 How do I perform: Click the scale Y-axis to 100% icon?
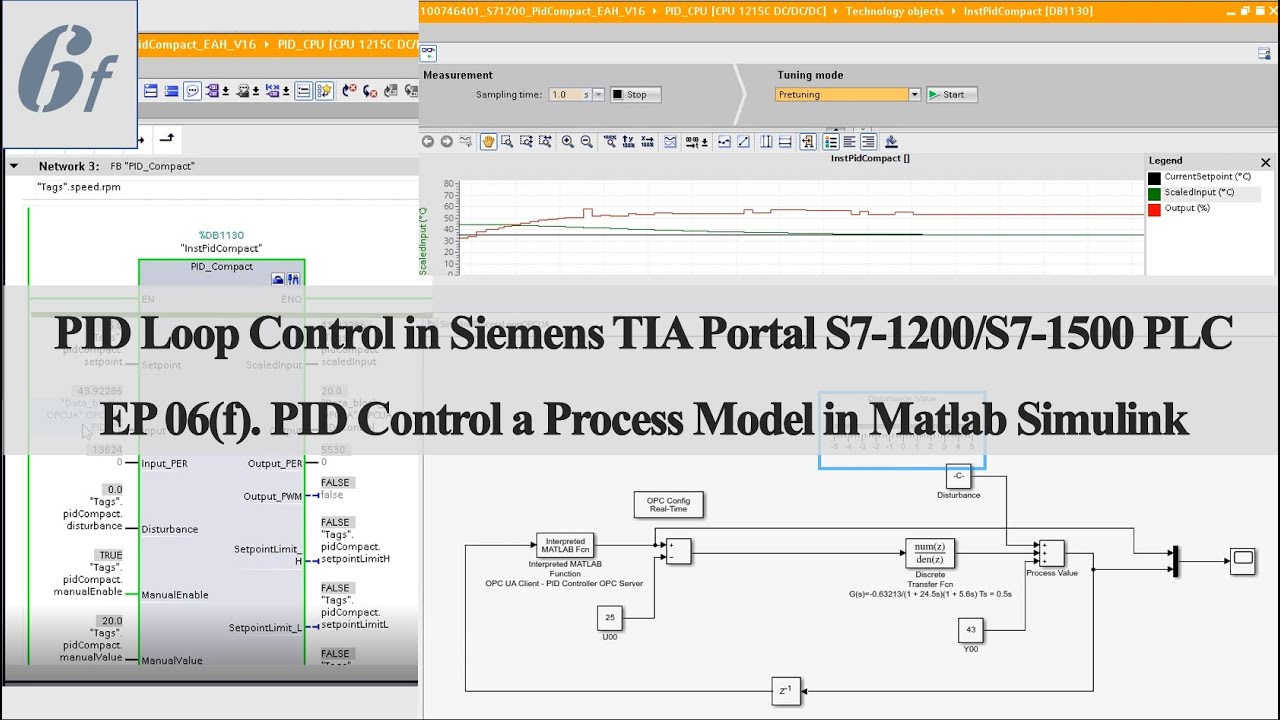click(x=627, y=141)
